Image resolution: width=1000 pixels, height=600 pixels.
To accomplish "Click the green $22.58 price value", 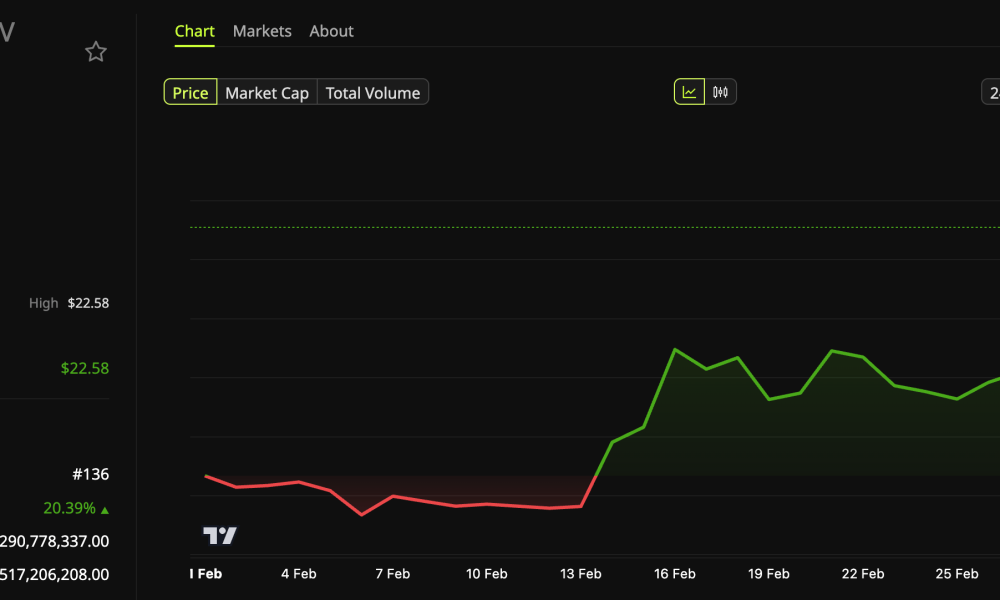I will coord(86,368).
